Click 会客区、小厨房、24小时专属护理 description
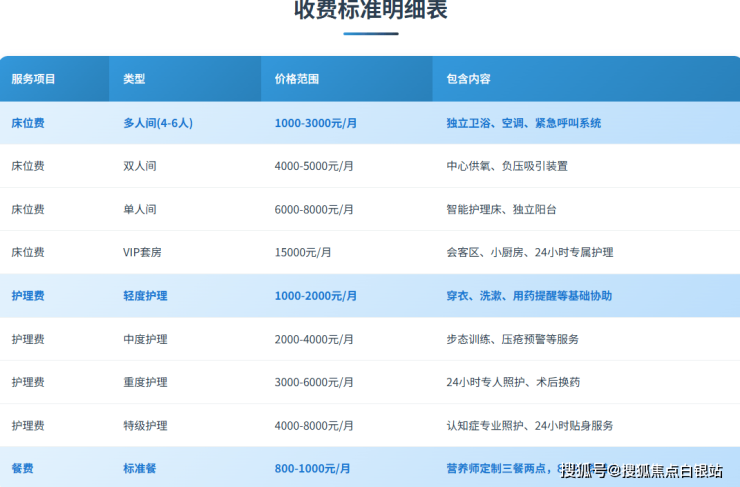The width and height of the screenshot is (740, 487). click(530, 252)
